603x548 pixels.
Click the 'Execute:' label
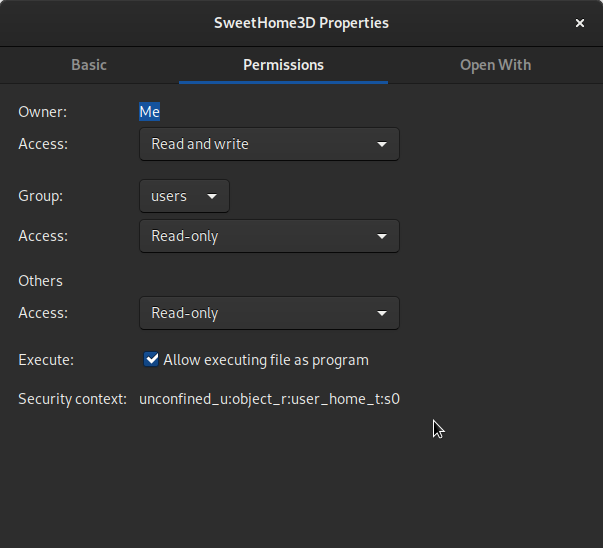tap(46, 360)
